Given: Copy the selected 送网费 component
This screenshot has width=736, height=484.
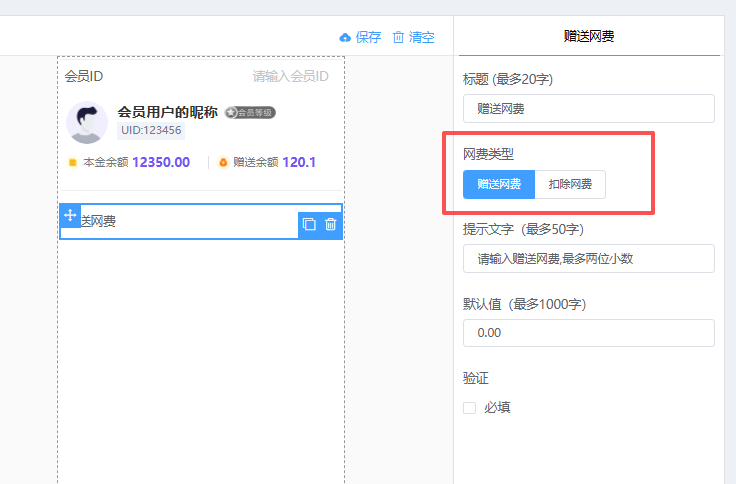Looking at the screenshot, I should click(309, 224).
